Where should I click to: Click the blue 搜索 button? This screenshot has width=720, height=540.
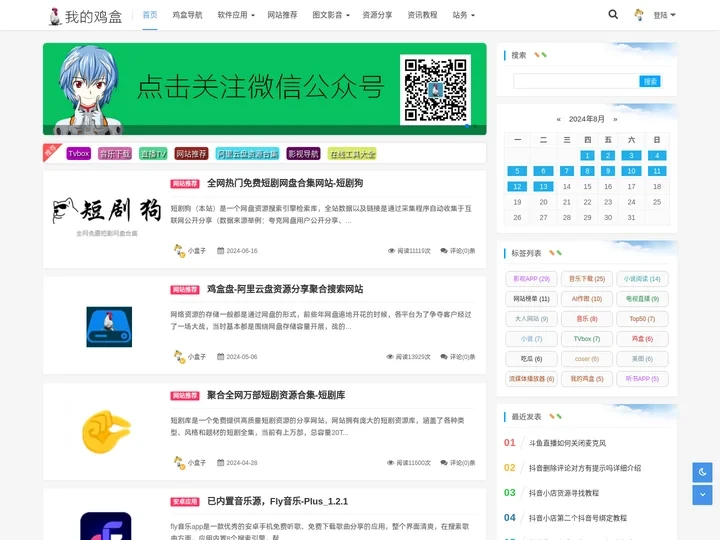650,81
